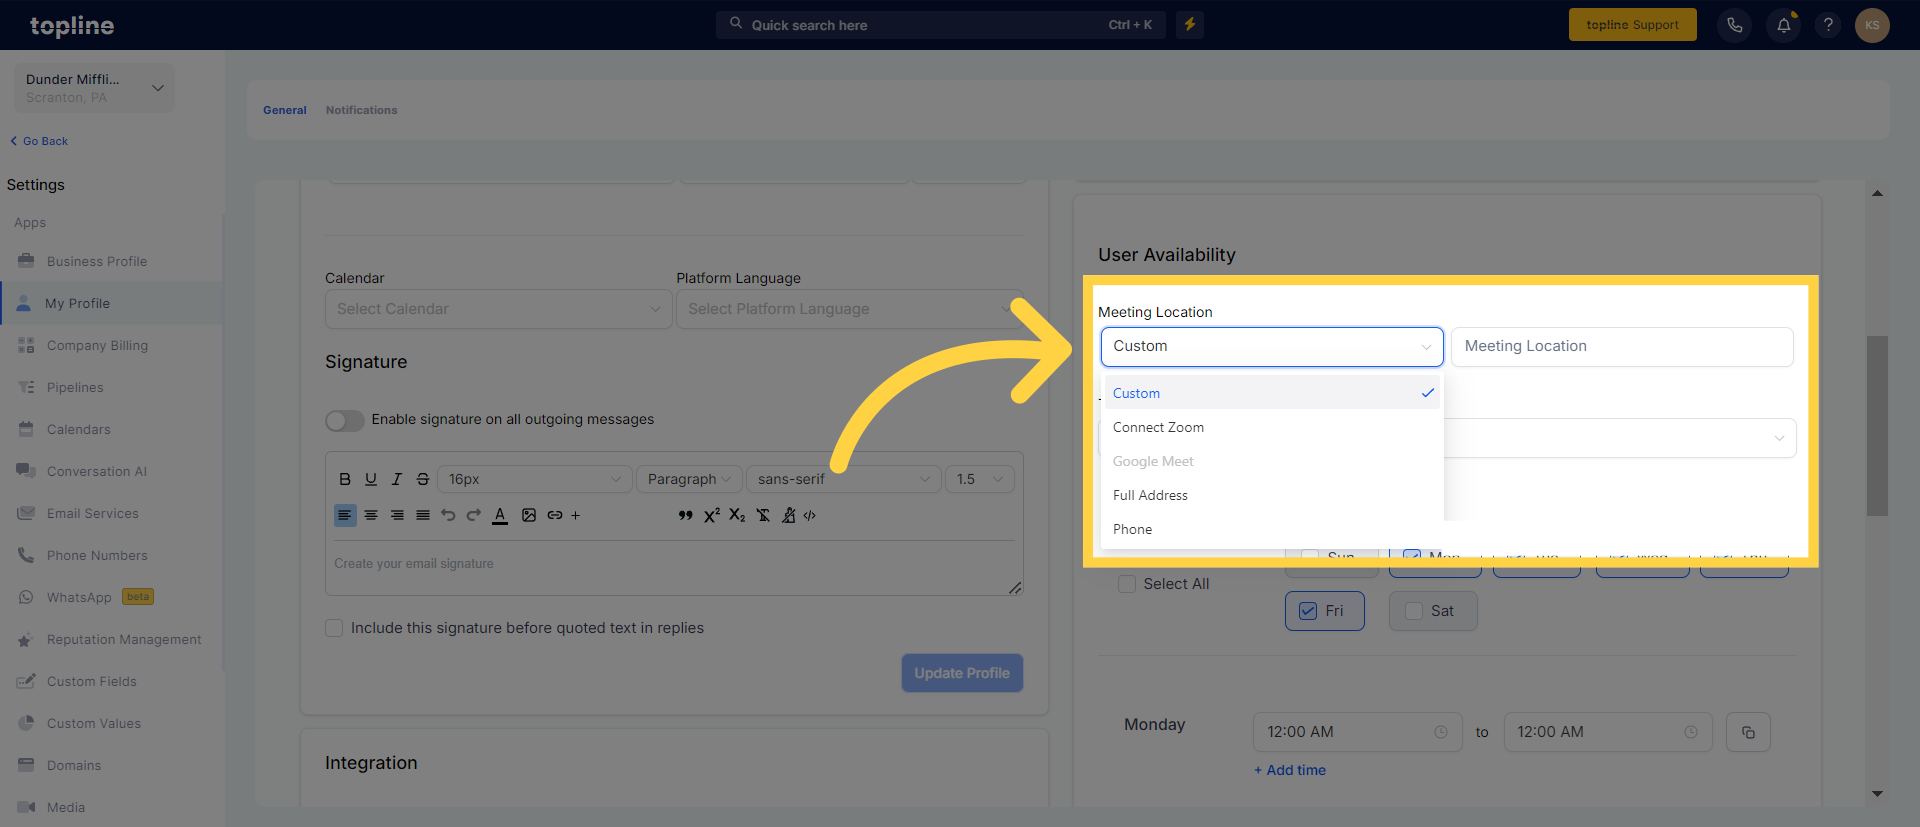Align signature text left
1920x827 pixels.
point(345,515)
